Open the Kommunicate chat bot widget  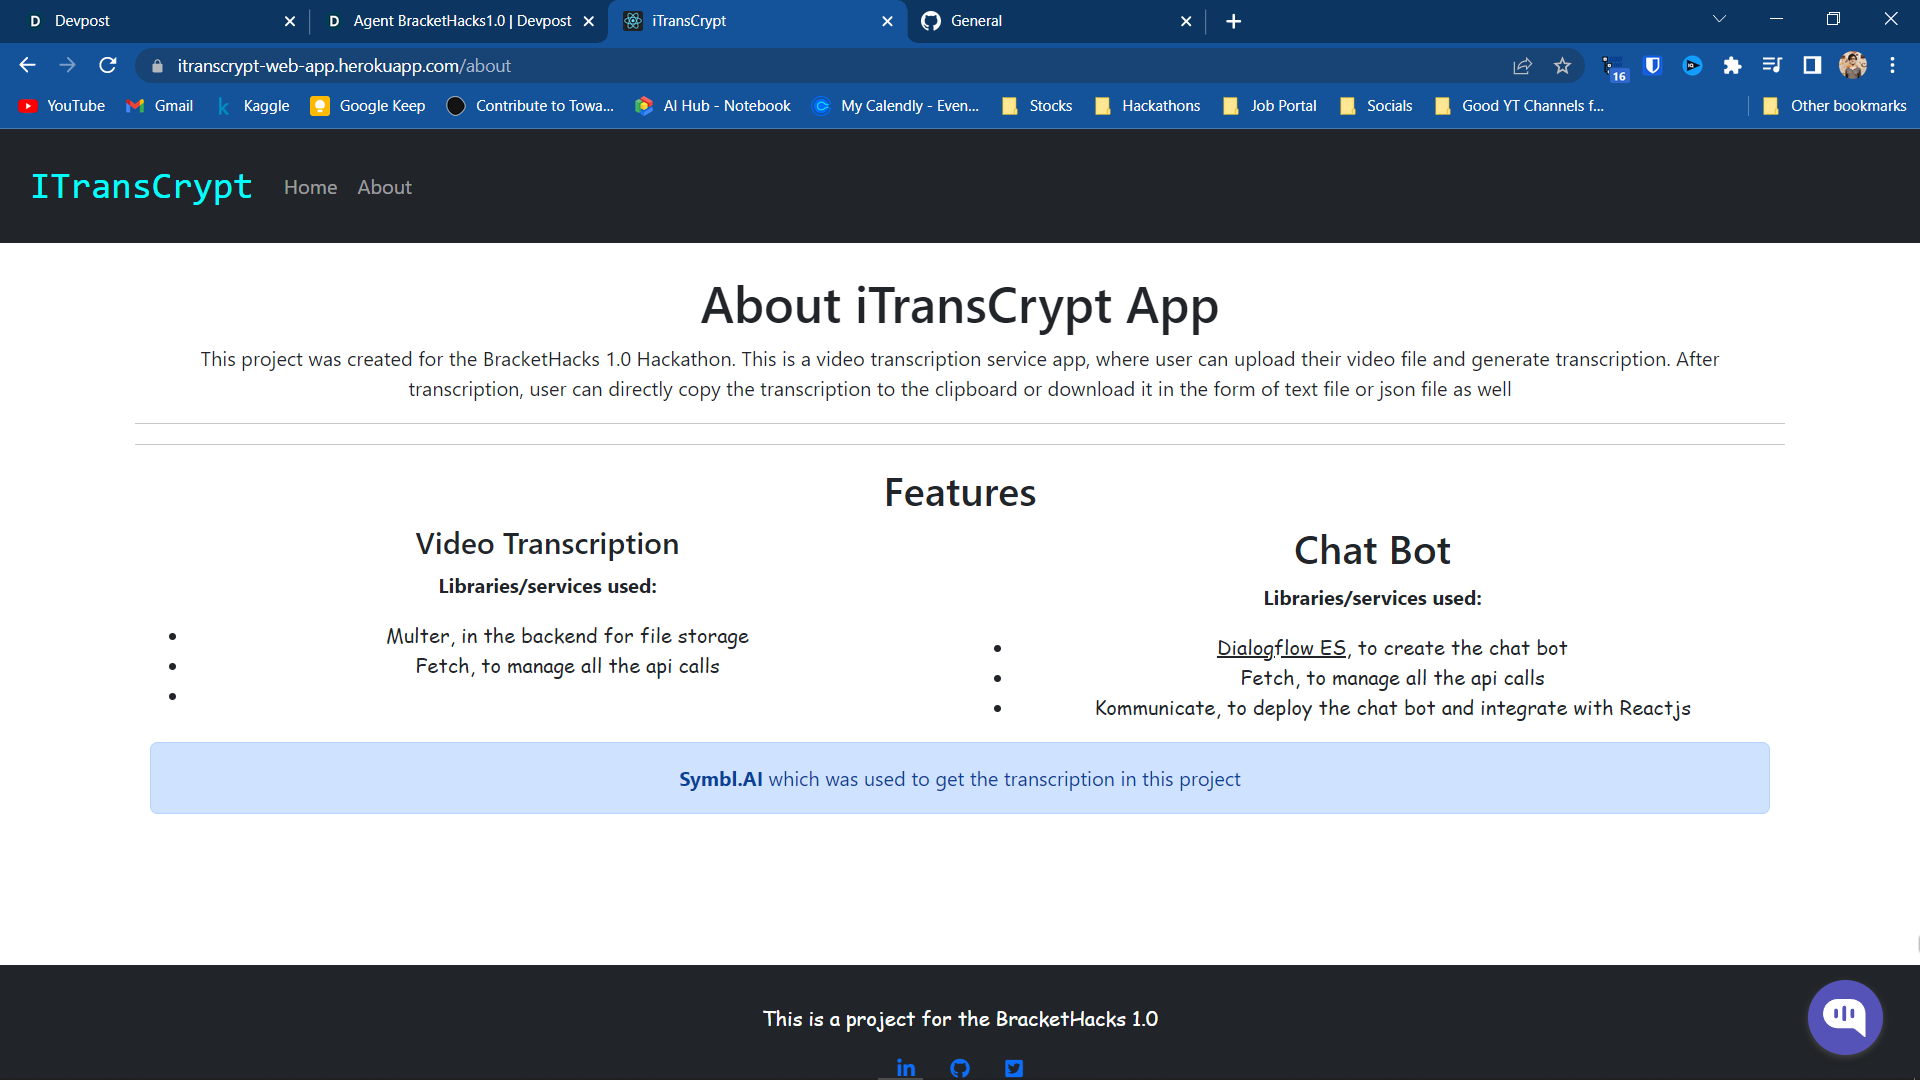[x=1844, y=1017]
